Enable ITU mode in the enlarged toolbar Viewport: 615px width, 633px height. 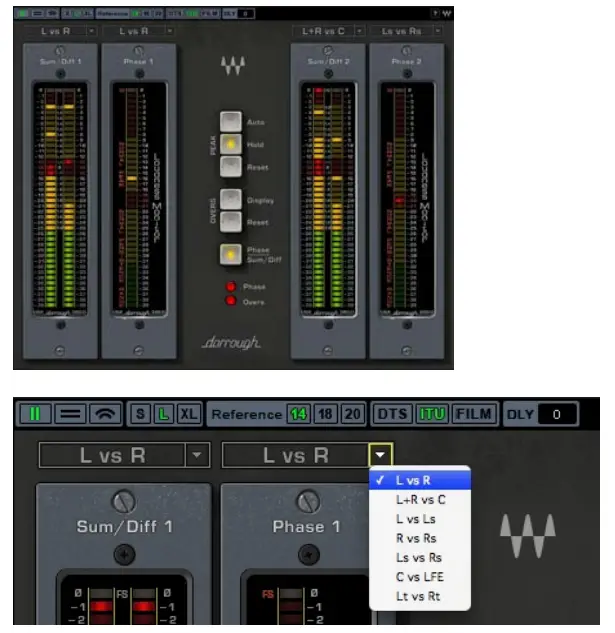coord(432,414)
